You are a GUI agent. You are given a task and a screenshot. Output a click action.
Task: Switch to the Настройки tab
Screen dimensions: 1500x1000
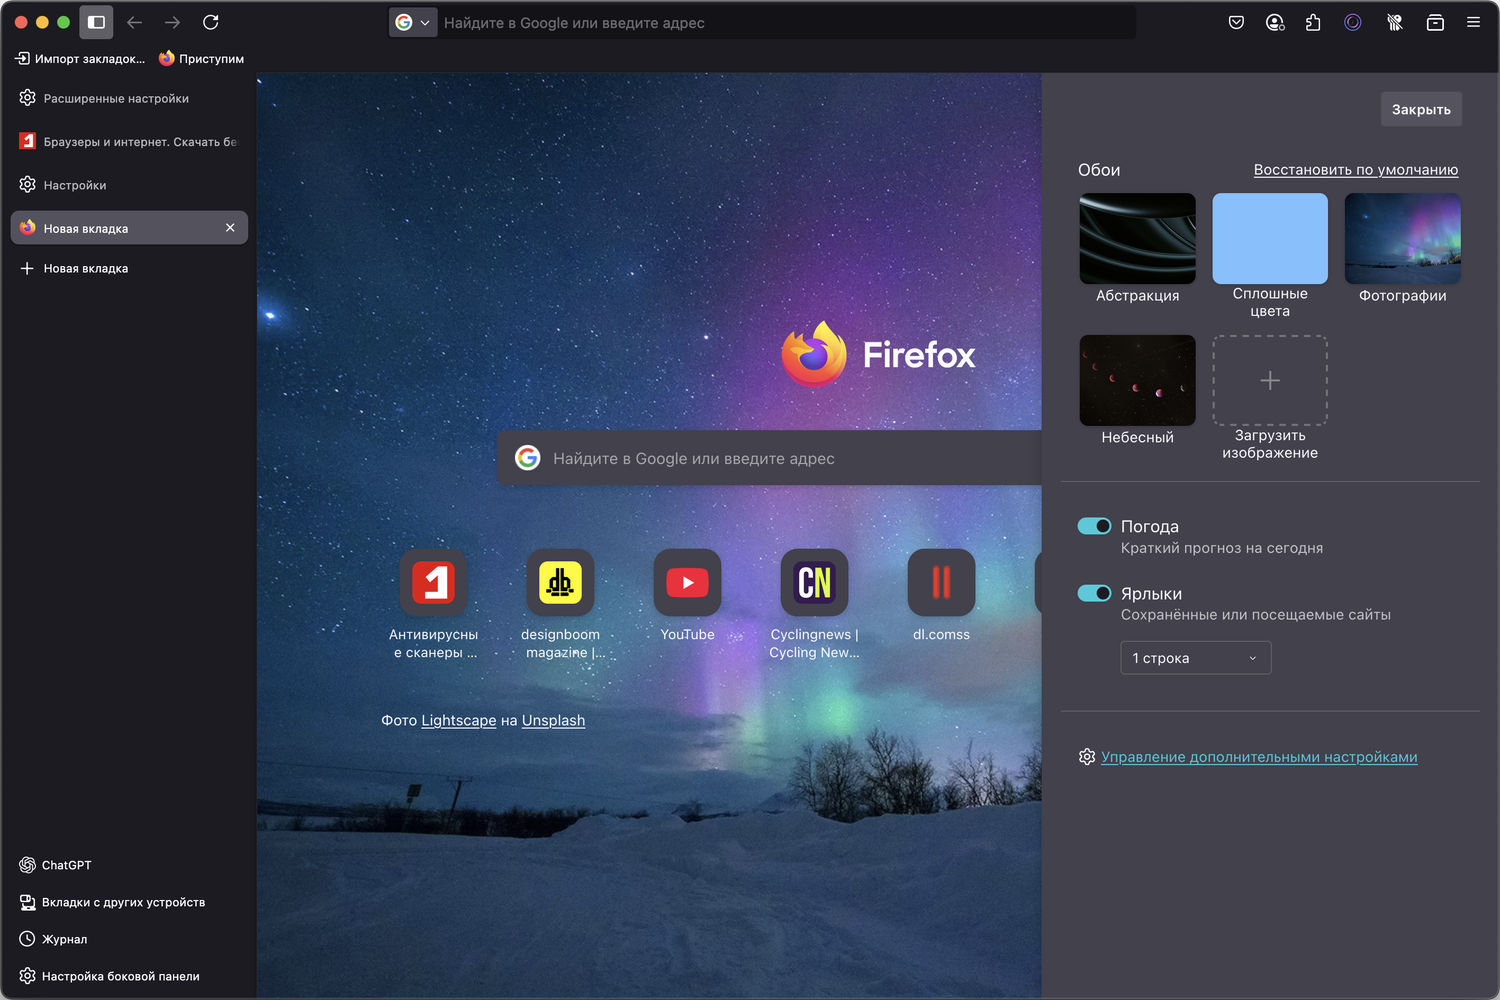pyautogui.click(x=129, y=185)
